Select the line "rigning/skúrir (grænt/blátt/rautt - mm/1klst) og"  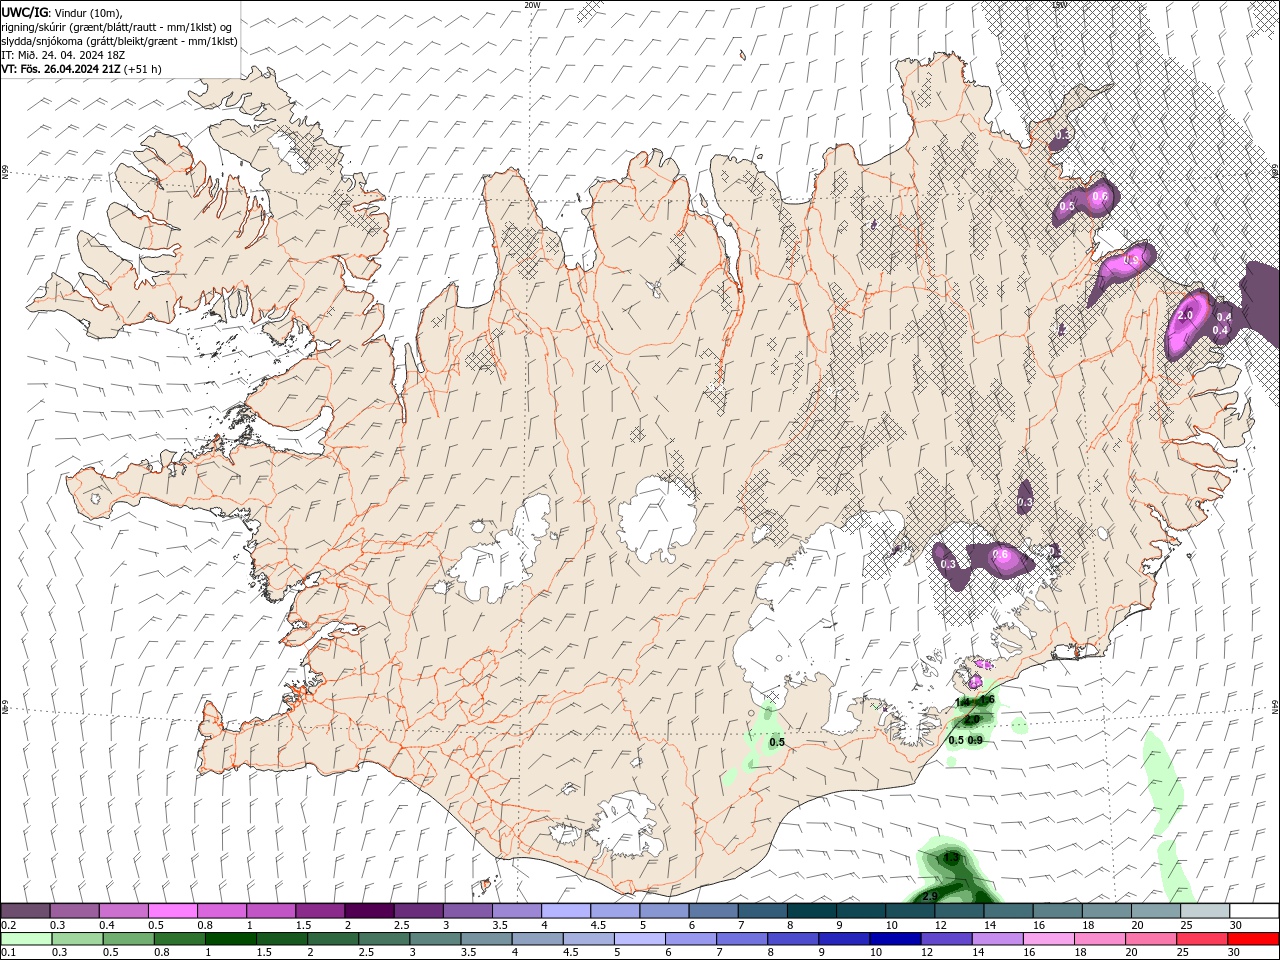117,27
